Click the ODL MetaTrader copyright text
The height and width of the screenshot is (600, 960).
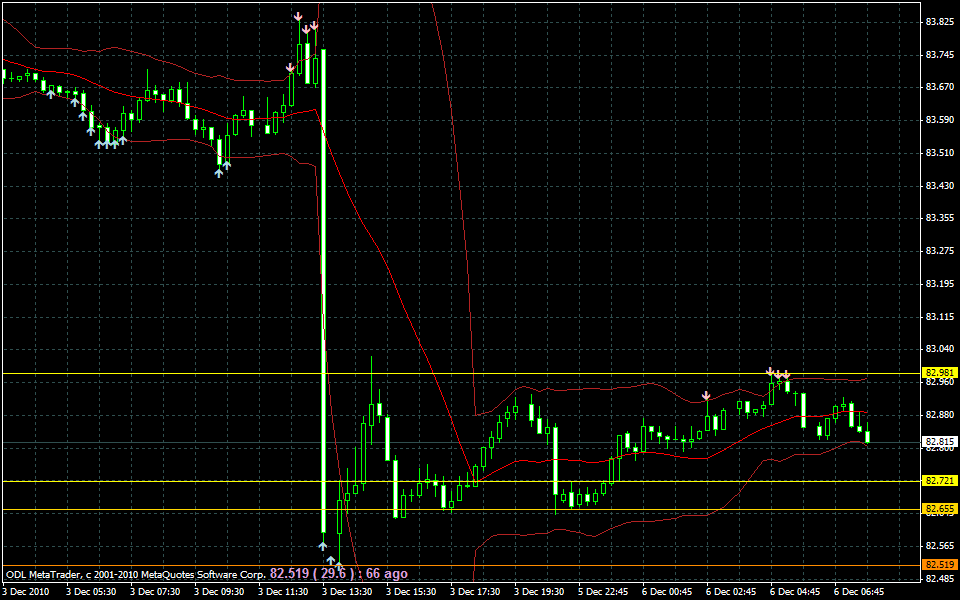pyautogui.click(x=136, y=575)
